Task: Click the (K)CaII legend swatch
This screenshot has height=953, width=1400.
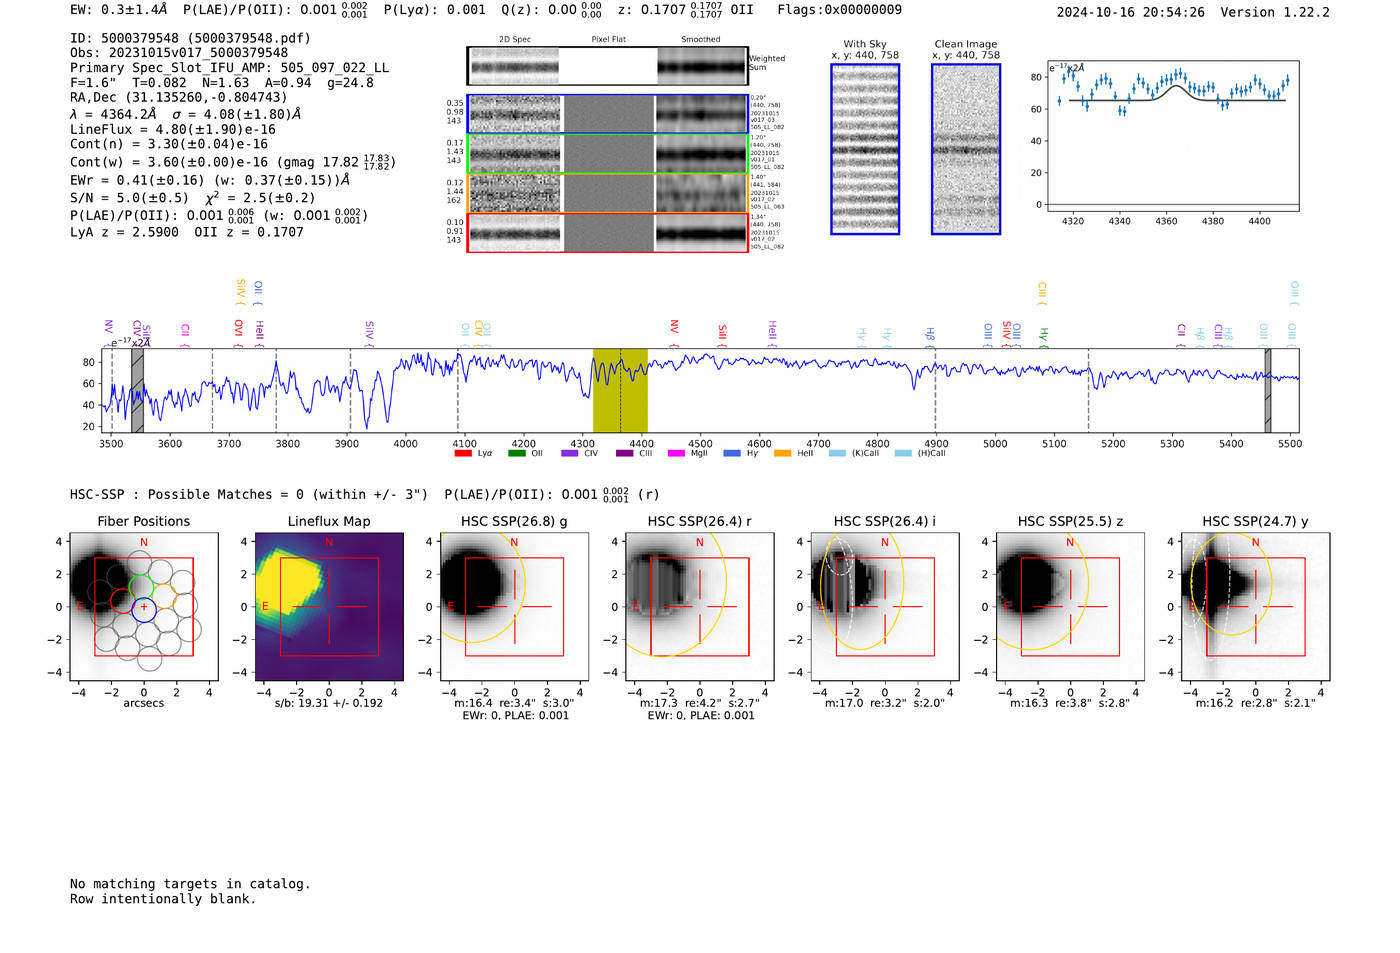Action: point(837,453)
